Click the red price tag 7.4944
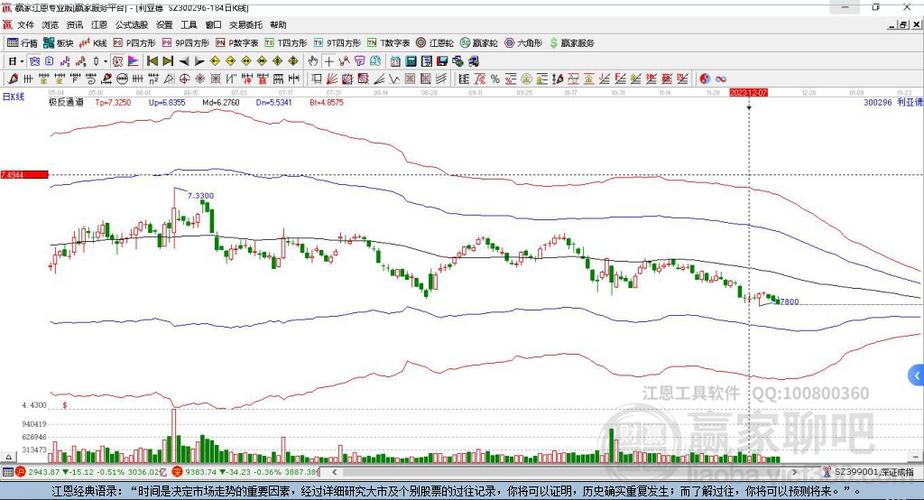Viewport: 924px width, 500px height. pyautogui.click(x=24, y=175)
